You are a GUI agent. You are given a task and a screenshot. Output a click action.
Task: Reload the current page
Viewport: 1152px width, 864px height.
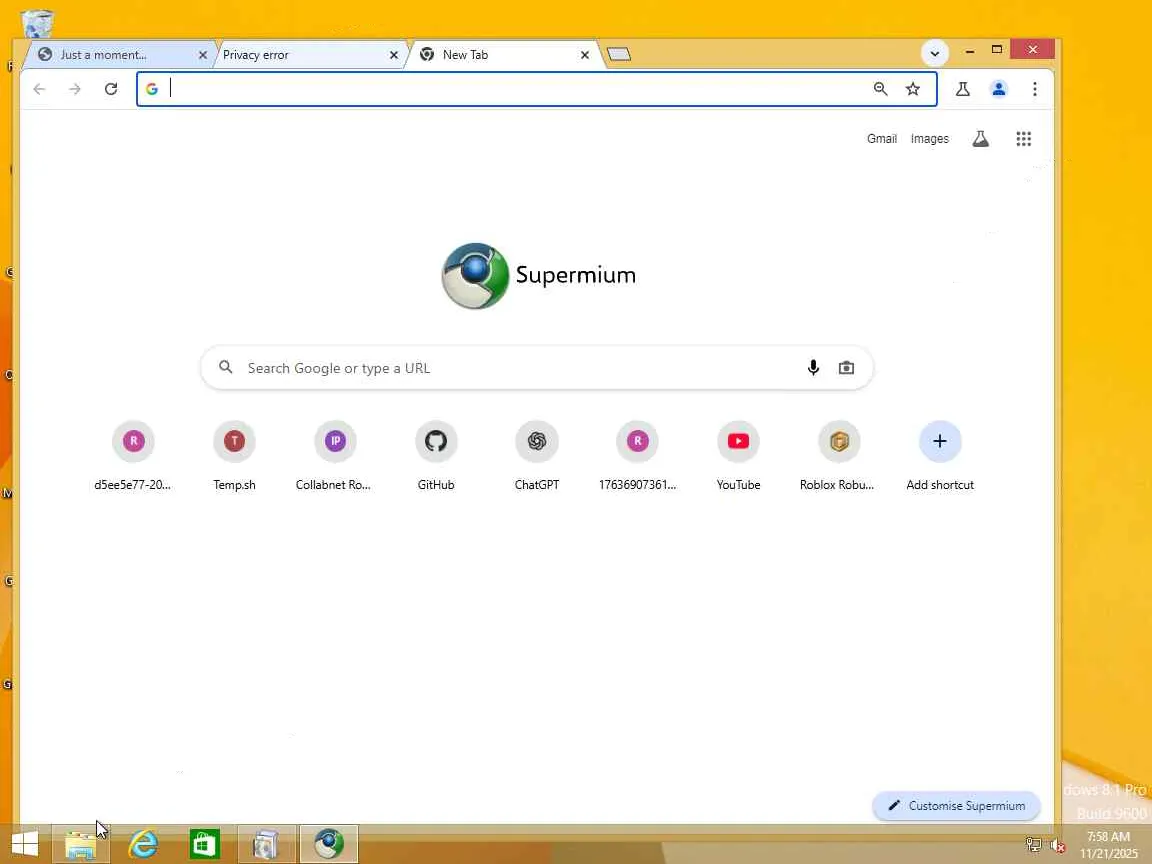[x=111, y=89]
